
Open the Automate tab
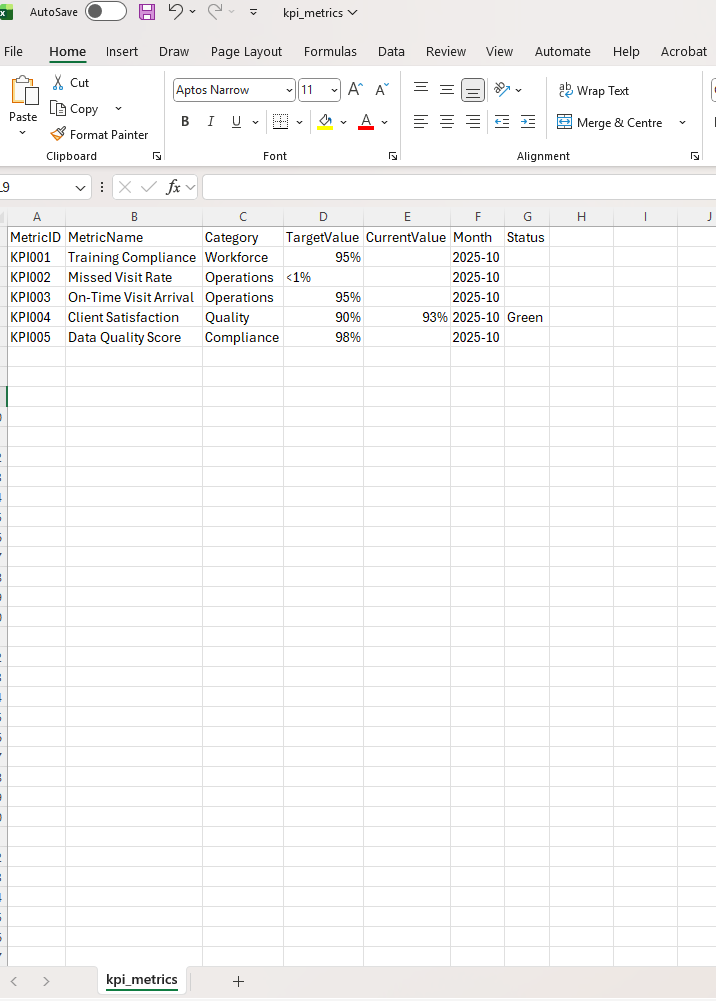click(563, 52)
